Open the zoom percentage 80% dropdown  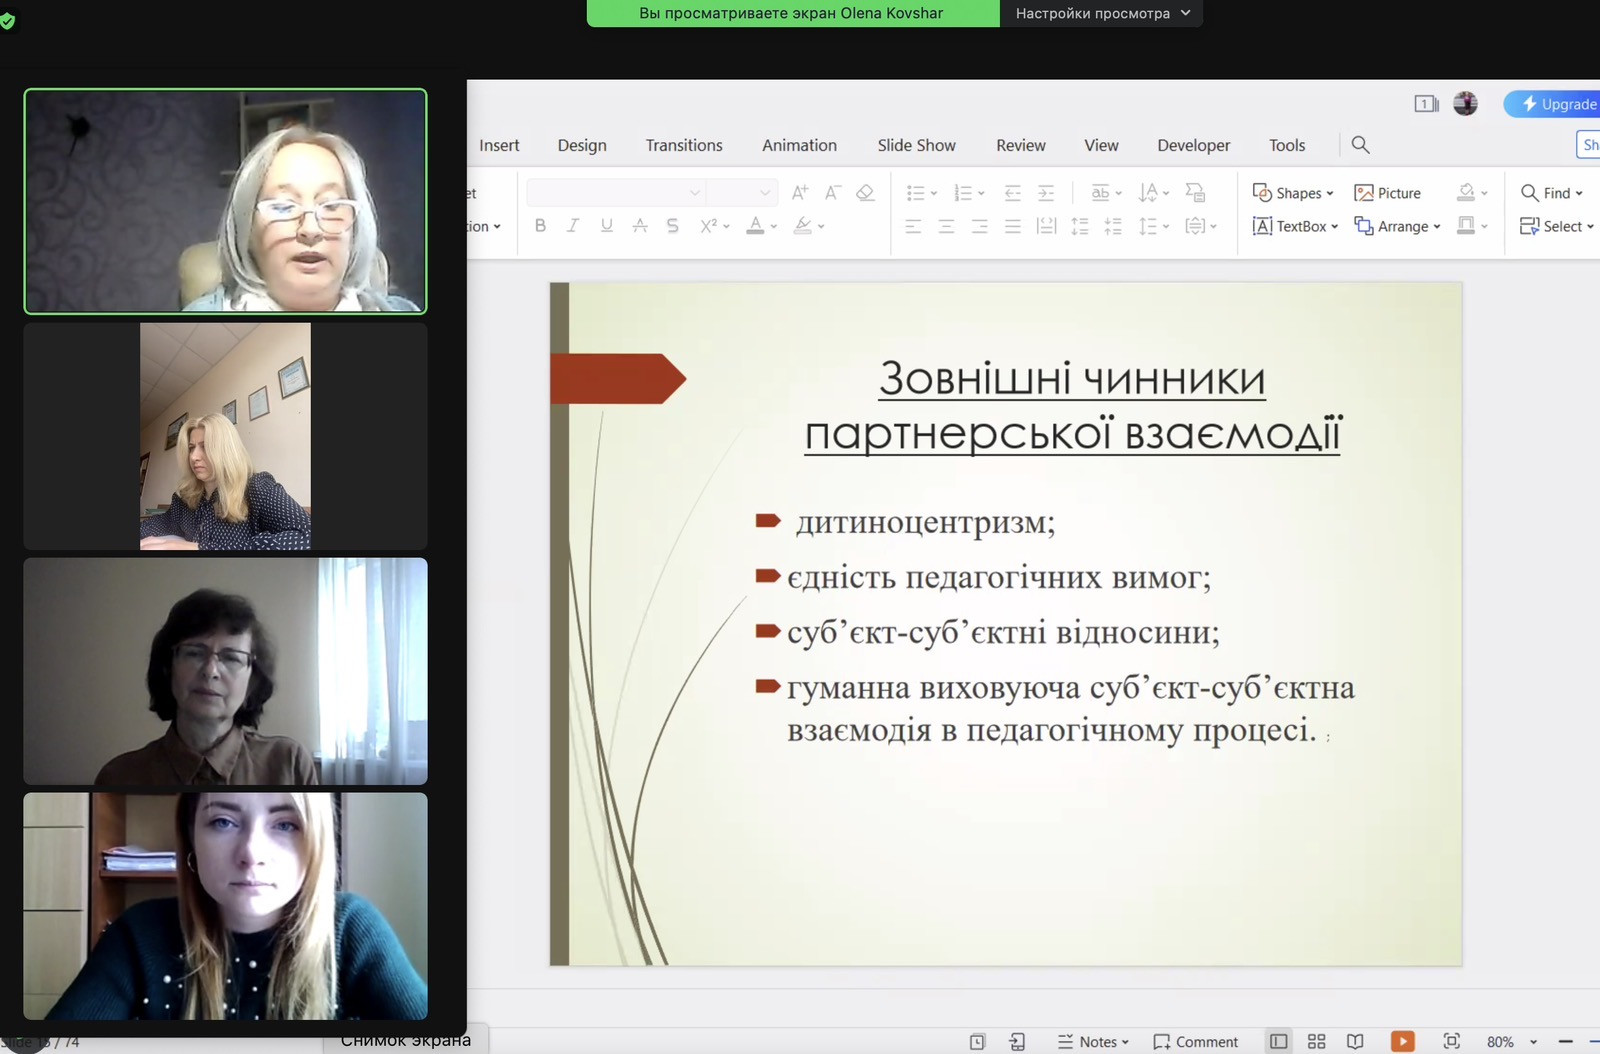1511,1041
